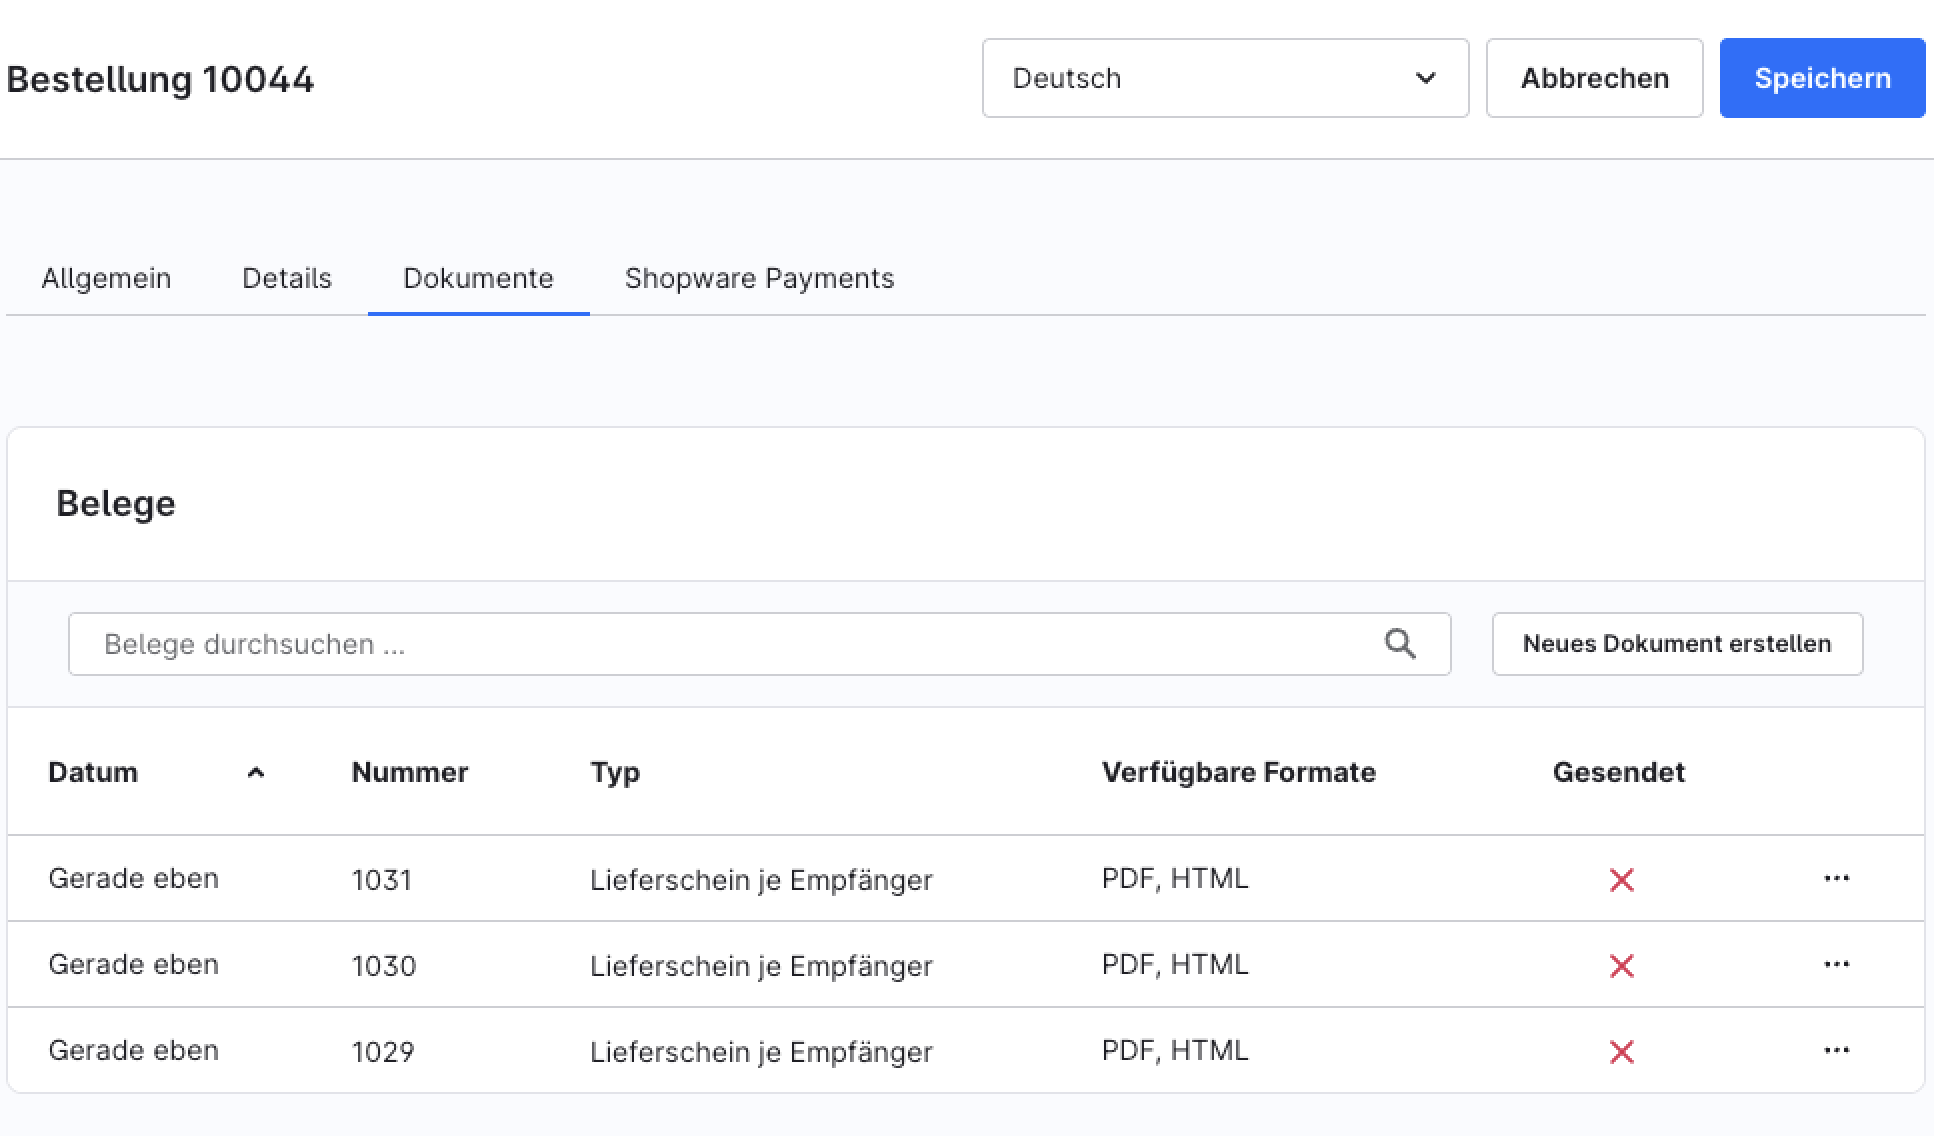Click PDF, HTML formats for document 1029
1934x1136 pixels.
(x=1175, y=1050)
